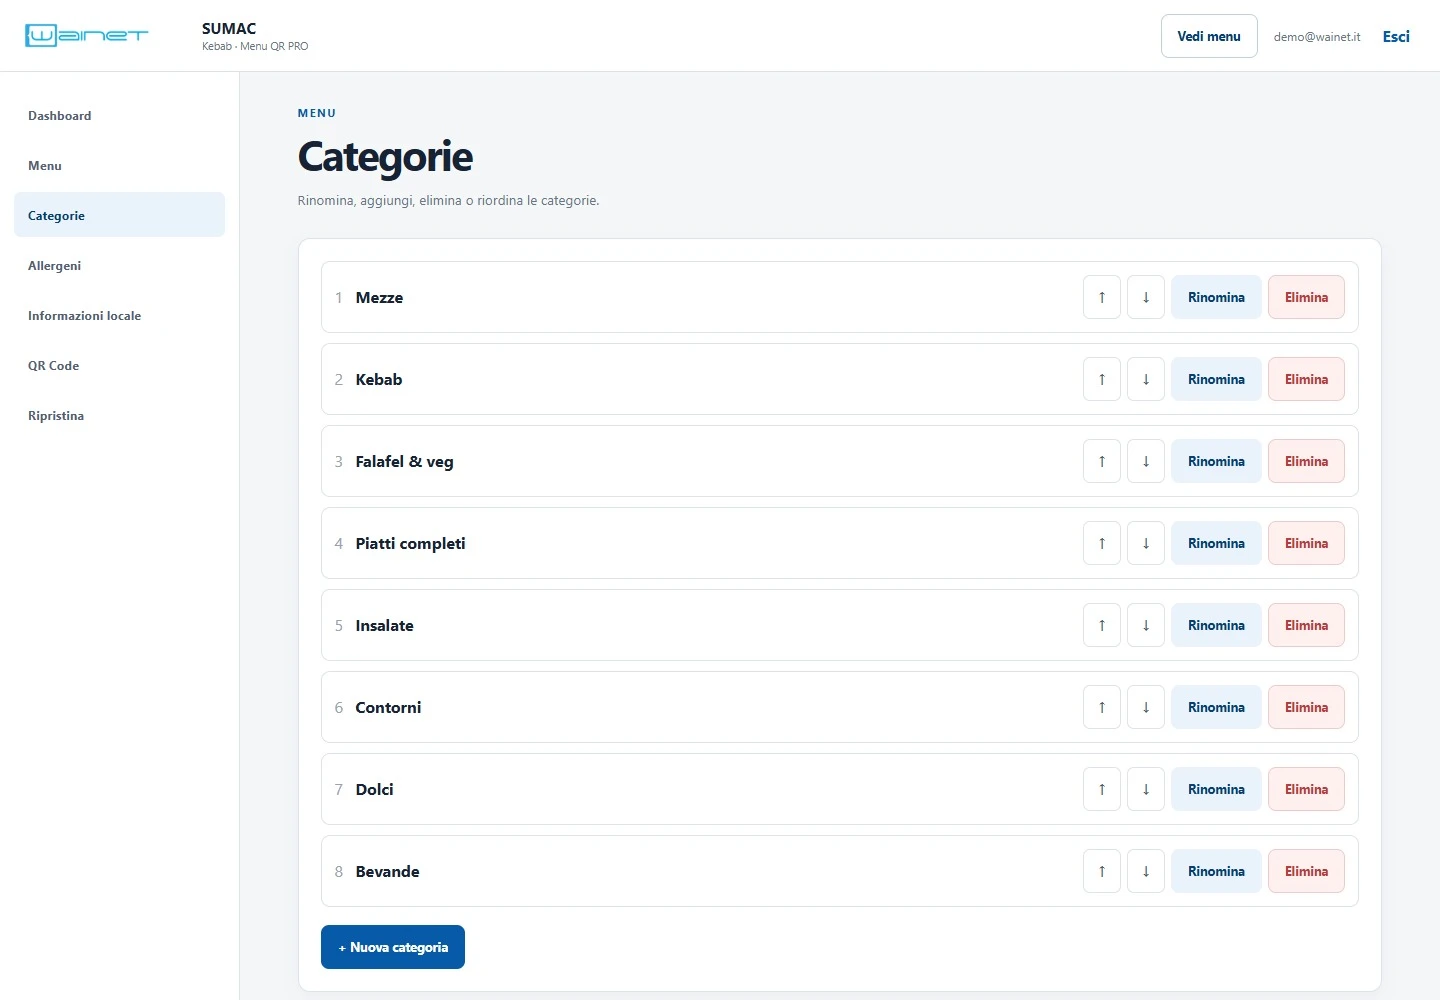
Task: Click the SUMAC restaurant name in header
Action: [229, 28]
